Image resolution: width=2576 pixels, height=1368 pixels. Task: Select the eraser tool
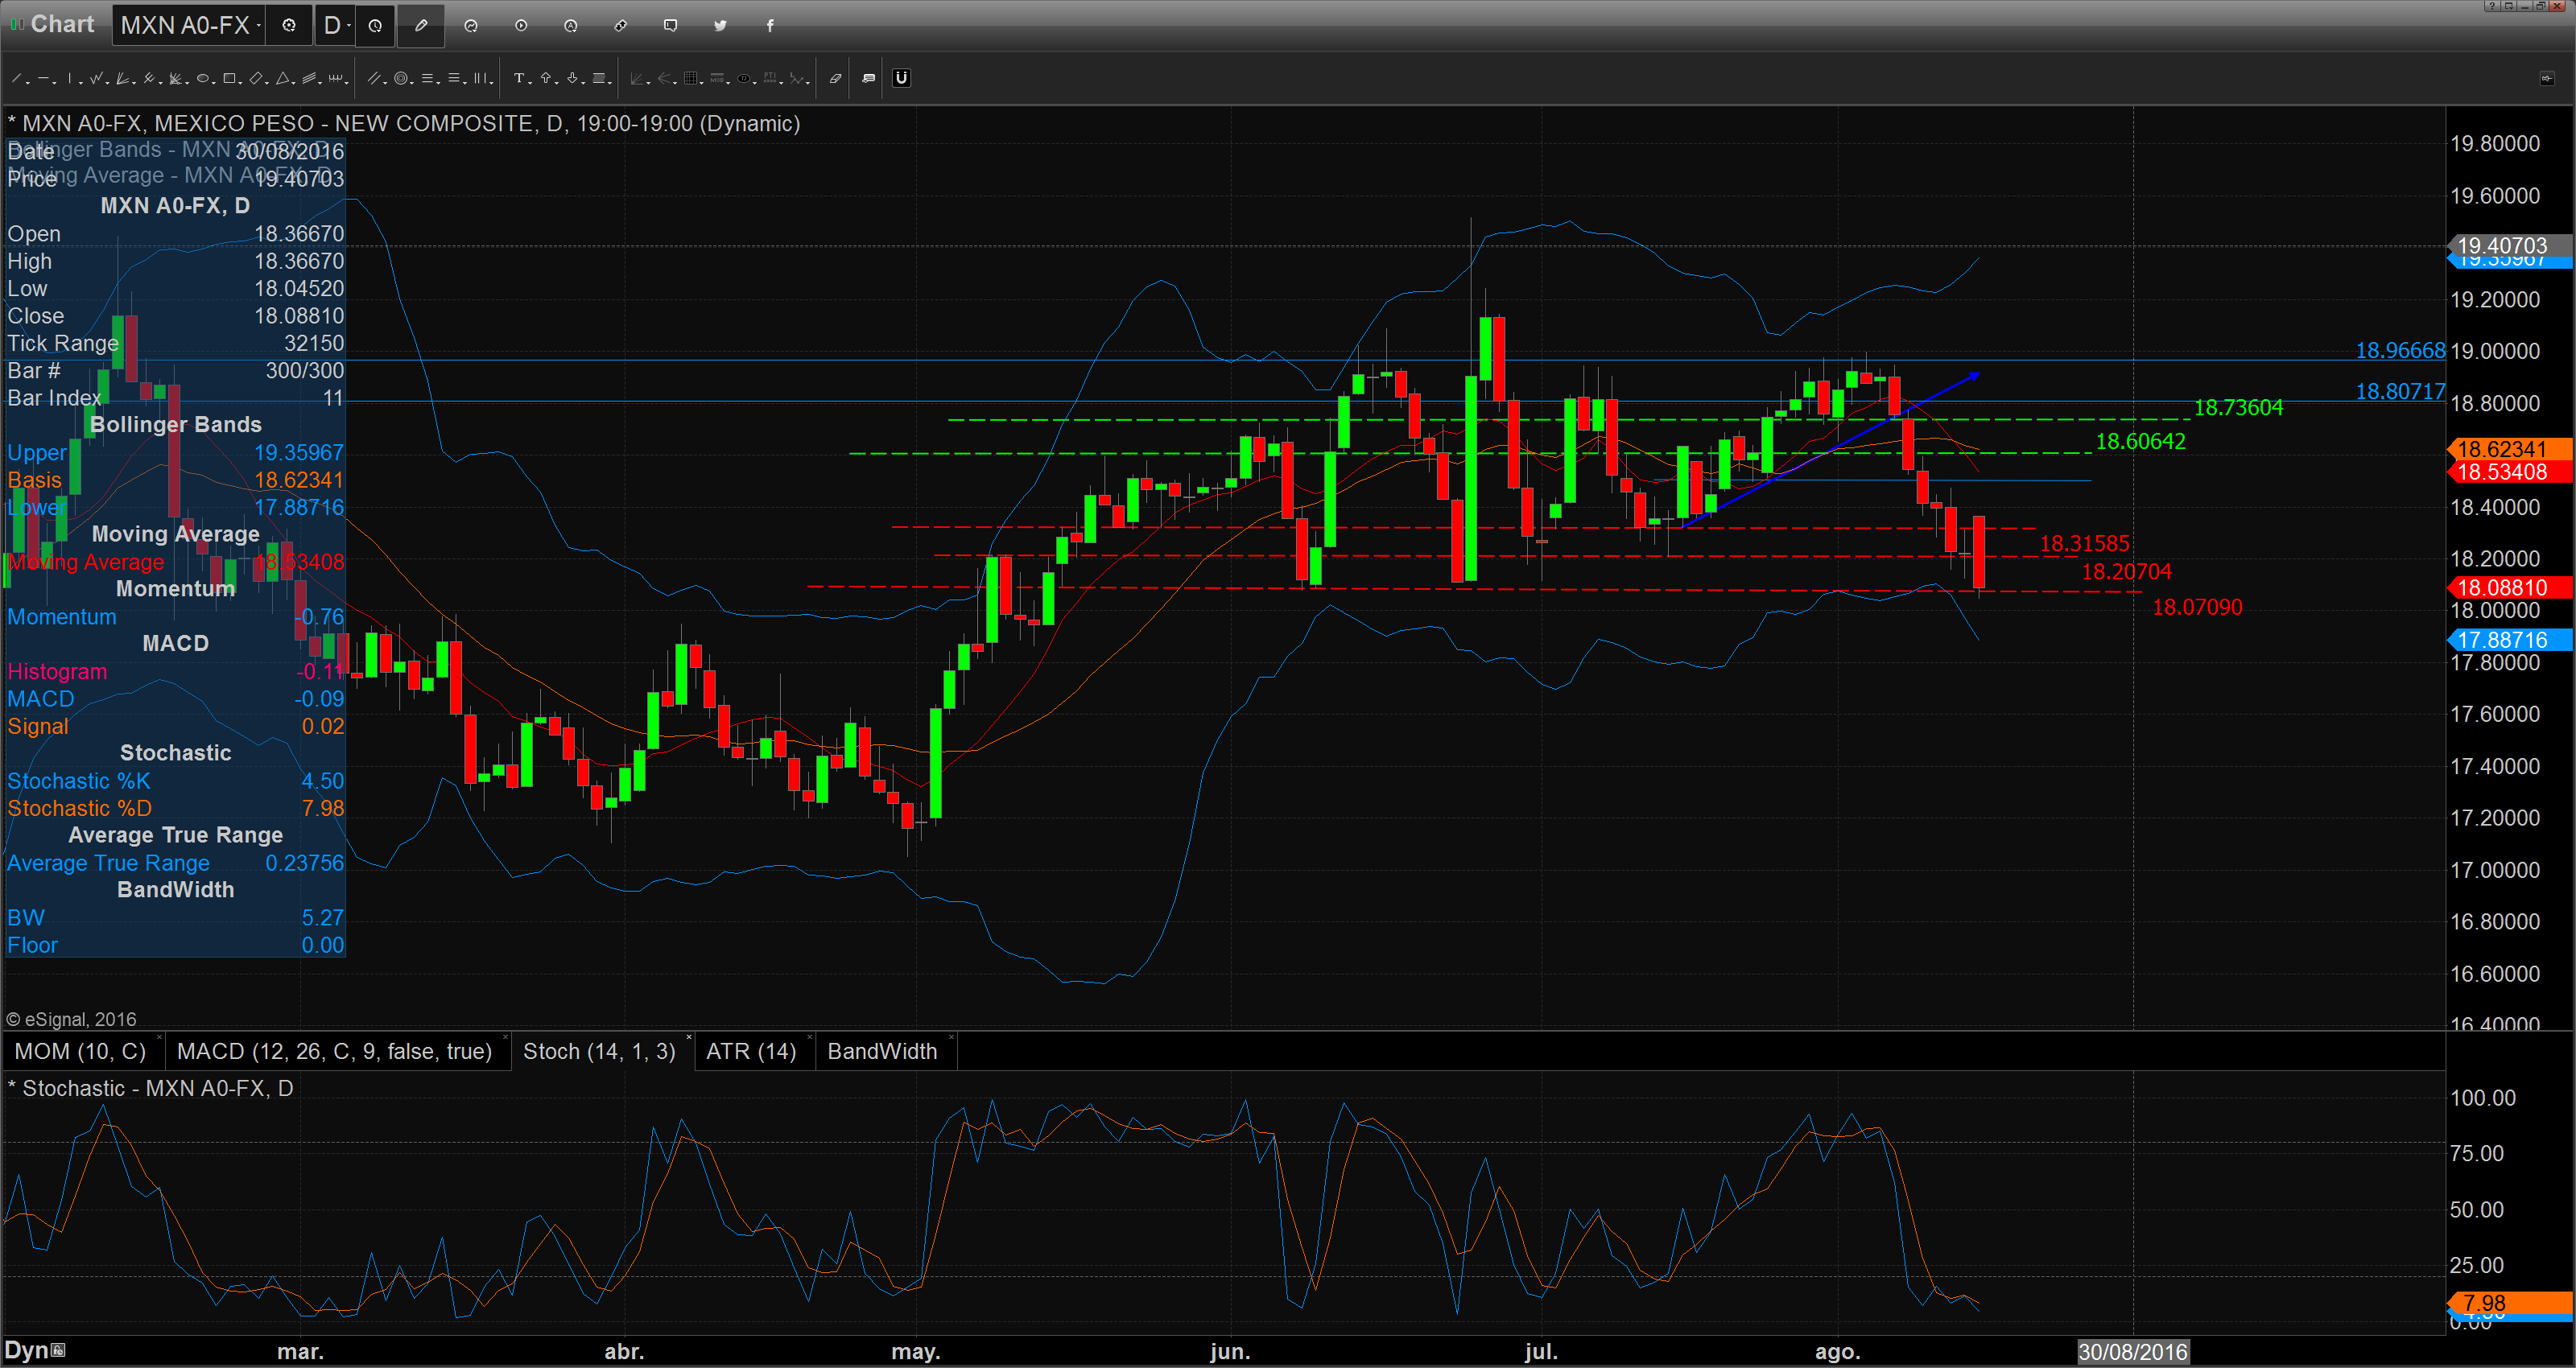point(836,78)
